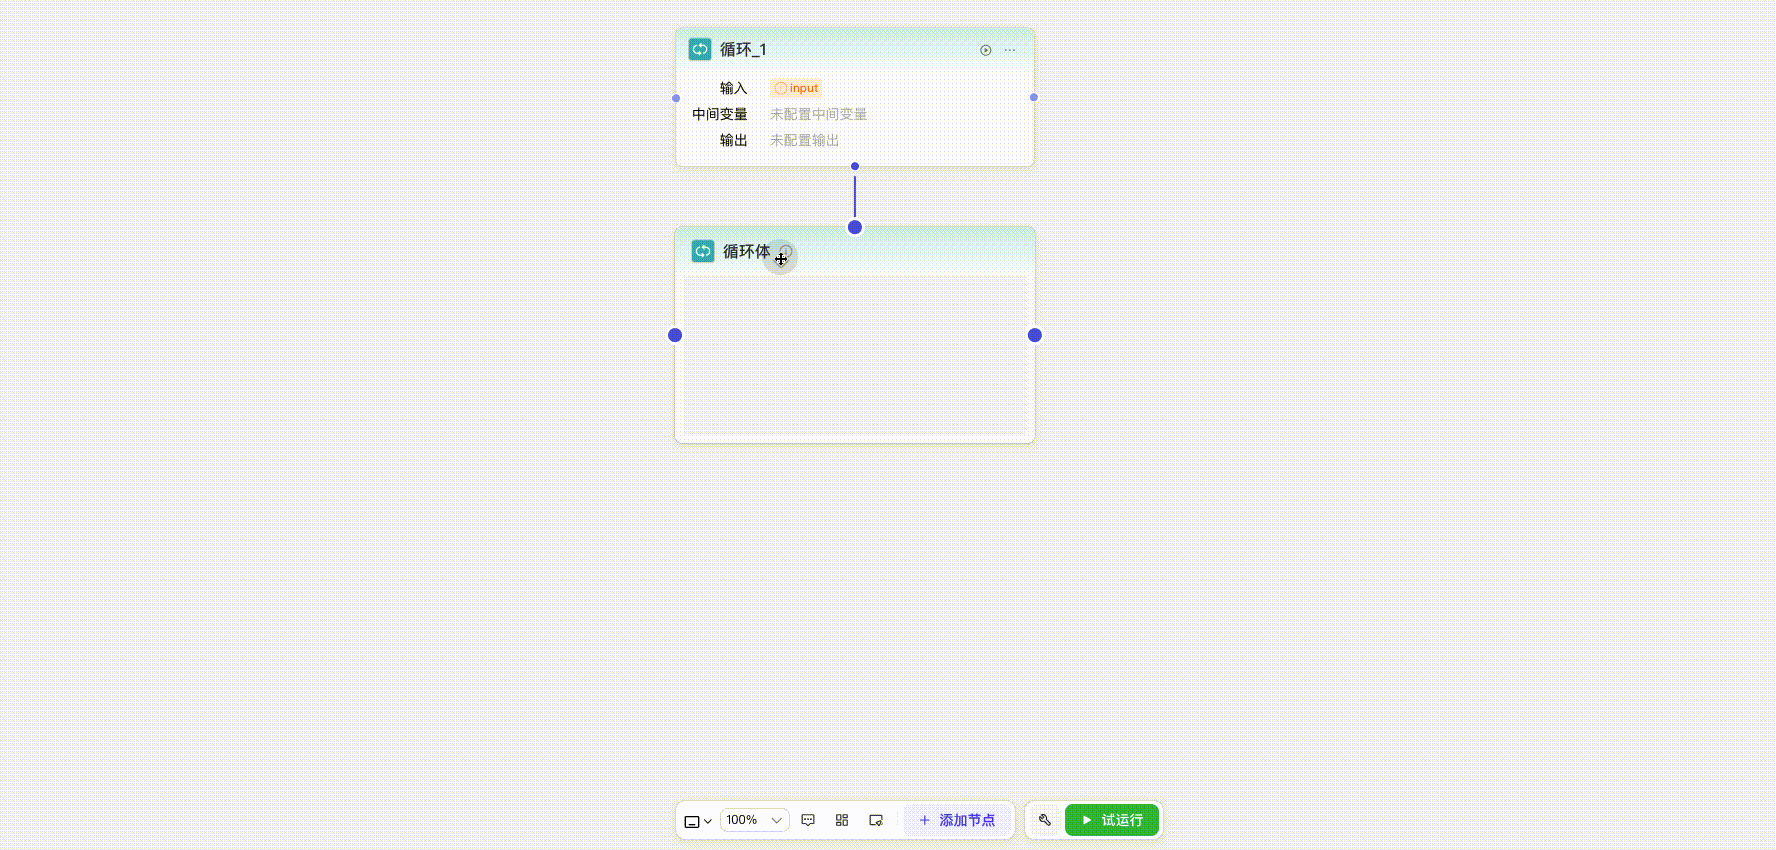This screenshot has height=850, width=1776.
Task: Open the 循环_1 node more options menu
Action: pyautogui.click(x=1010, y=50)
